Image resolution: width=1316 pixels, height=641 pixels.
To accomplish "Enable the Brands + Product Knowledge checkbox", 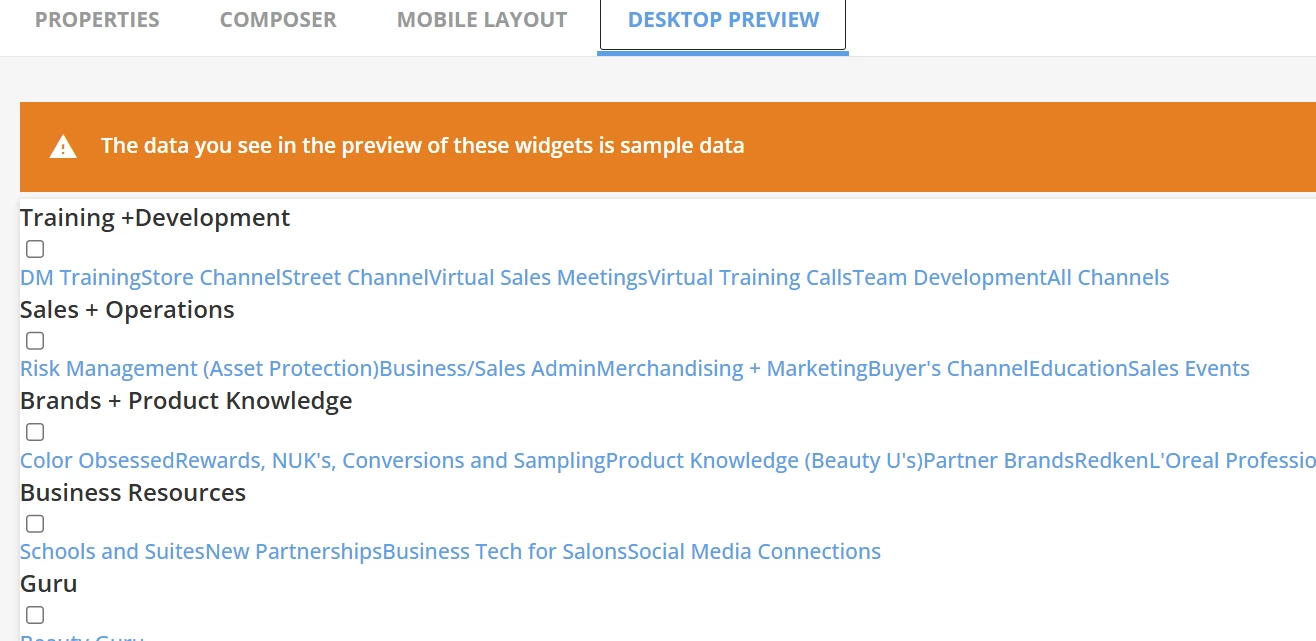I will pos(35,432).
